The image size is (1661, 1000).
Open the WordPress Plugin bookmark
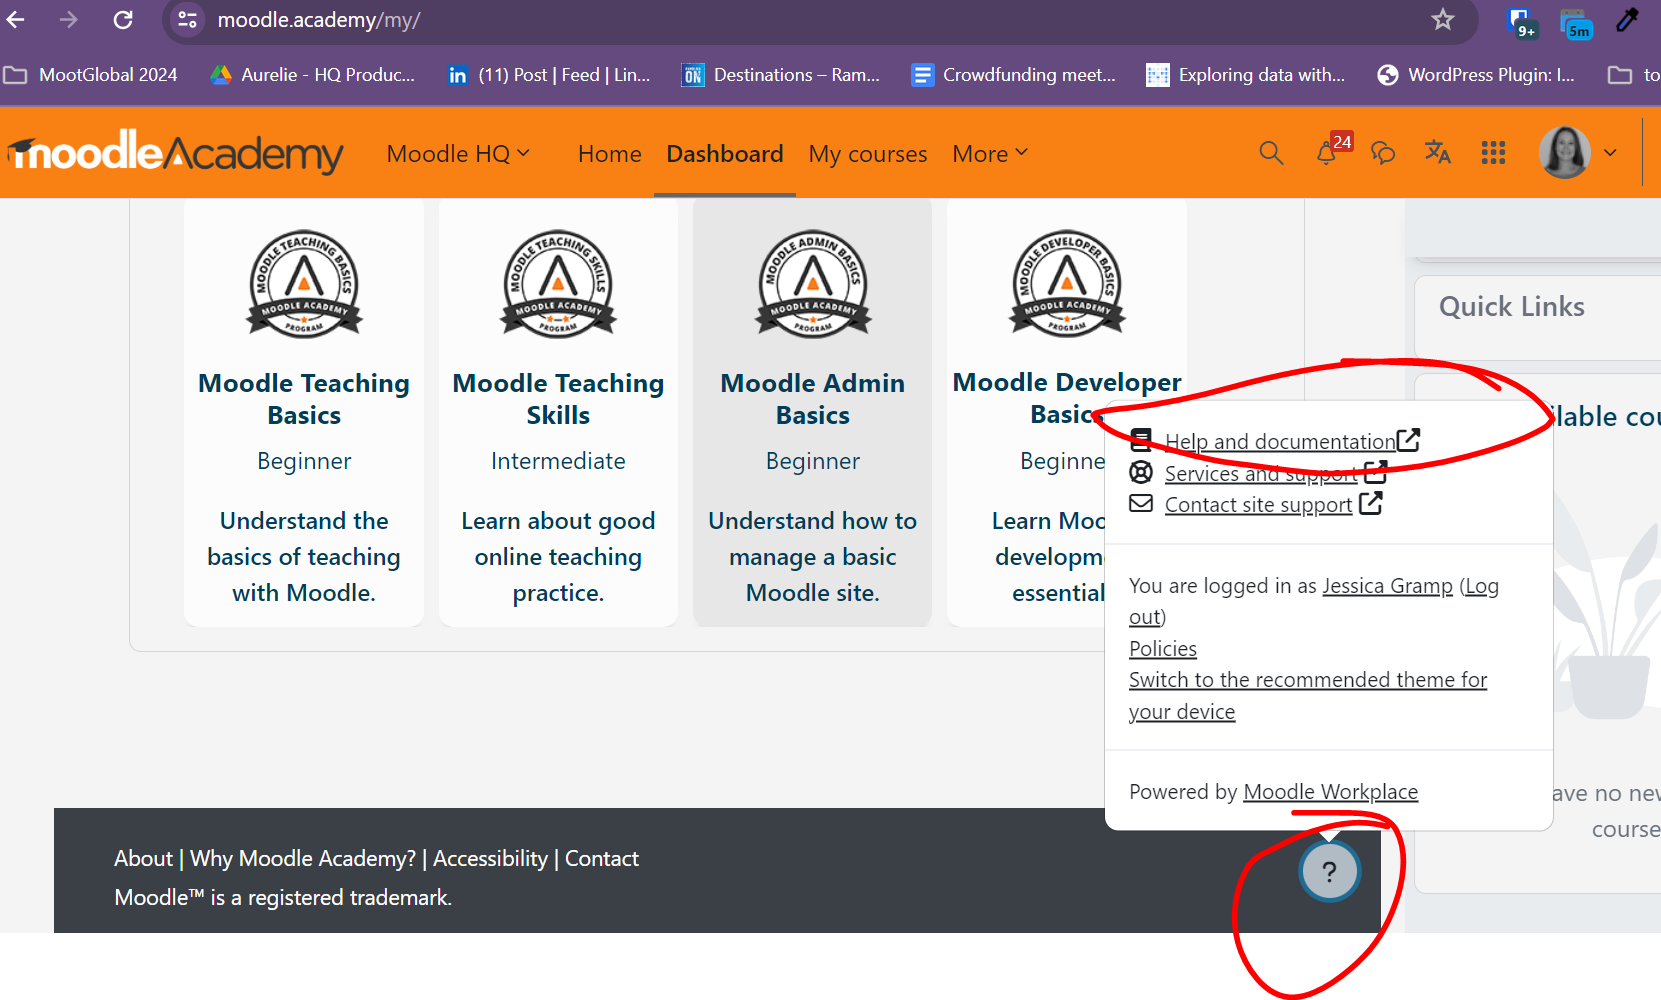coord(1476,75)
